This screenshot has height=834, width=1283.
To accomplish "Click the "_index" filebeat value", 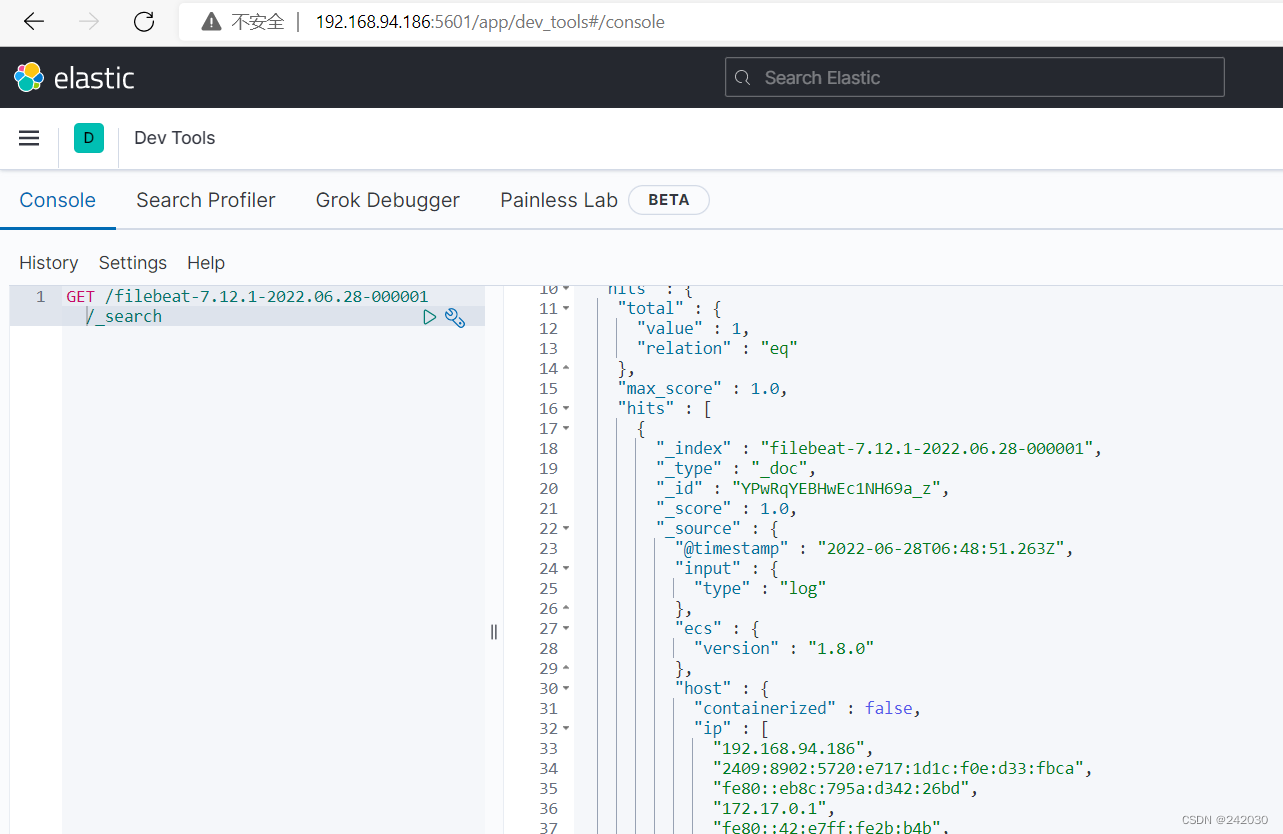I will [927, 448].
